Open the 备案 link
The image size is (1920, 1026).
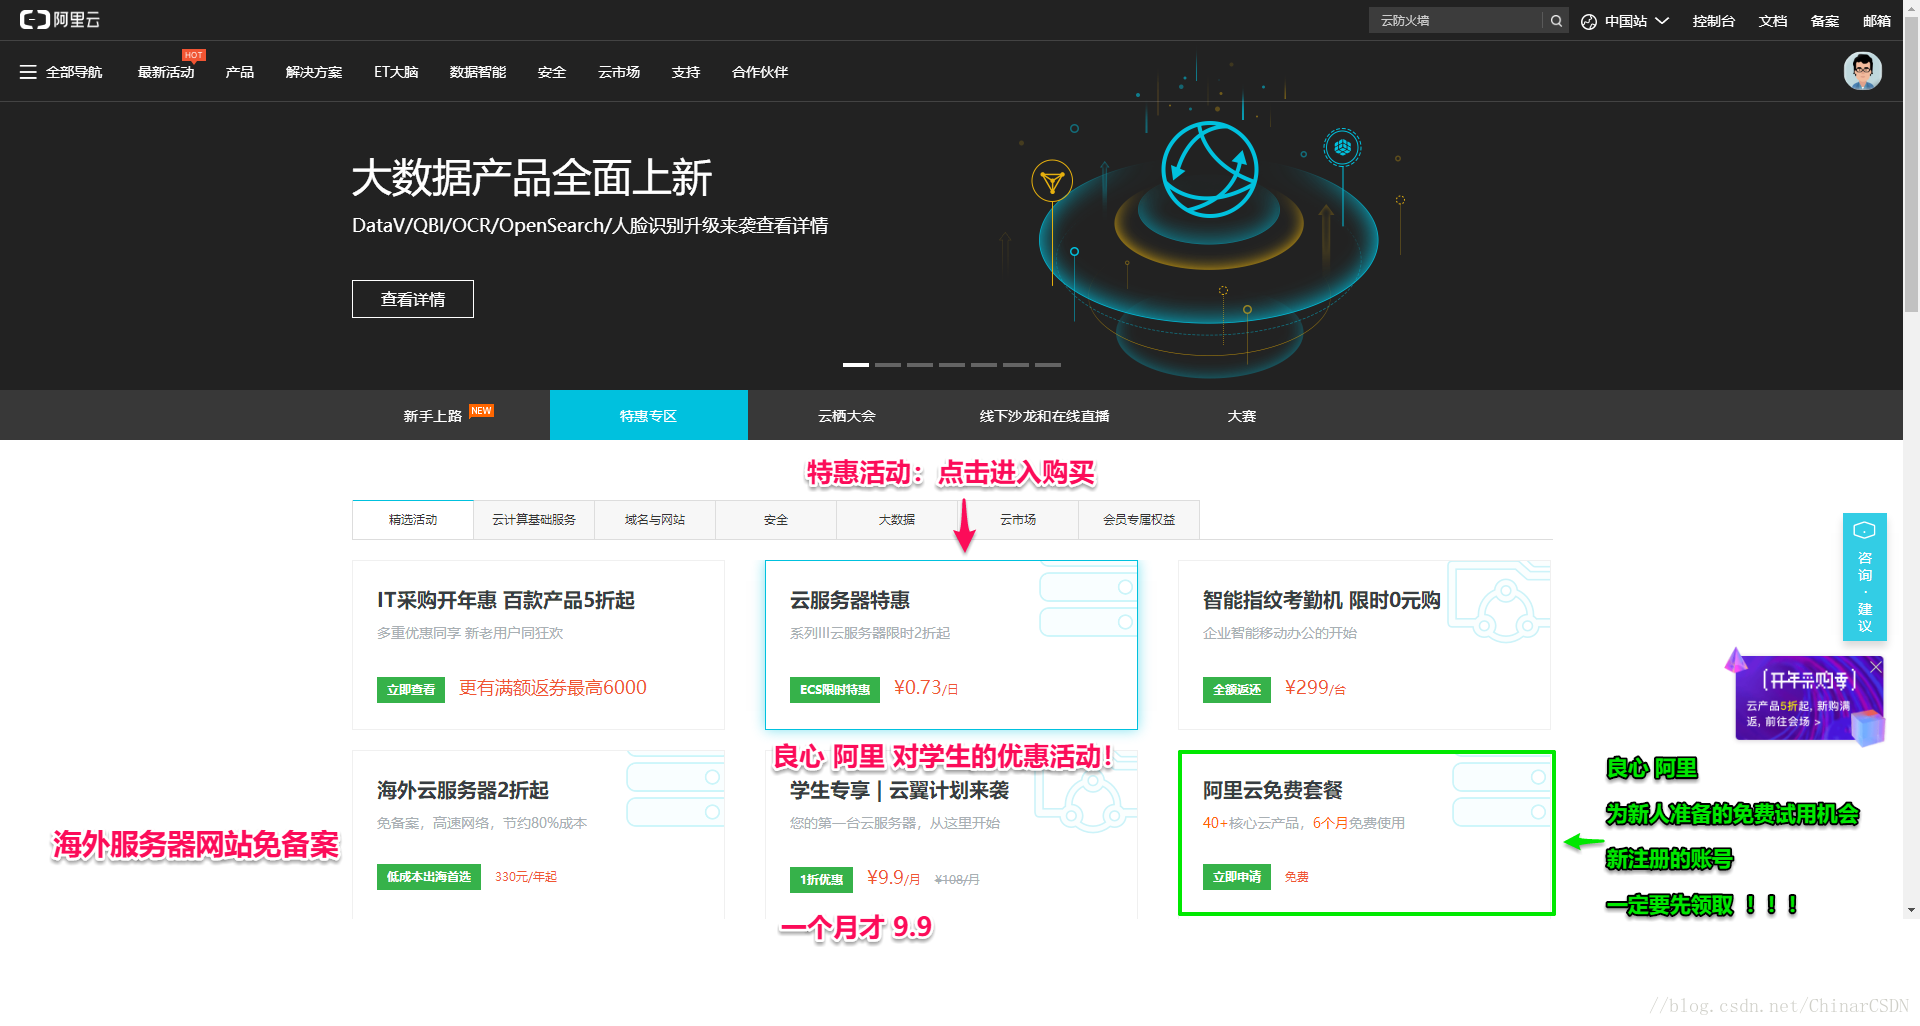[1825, 21]
